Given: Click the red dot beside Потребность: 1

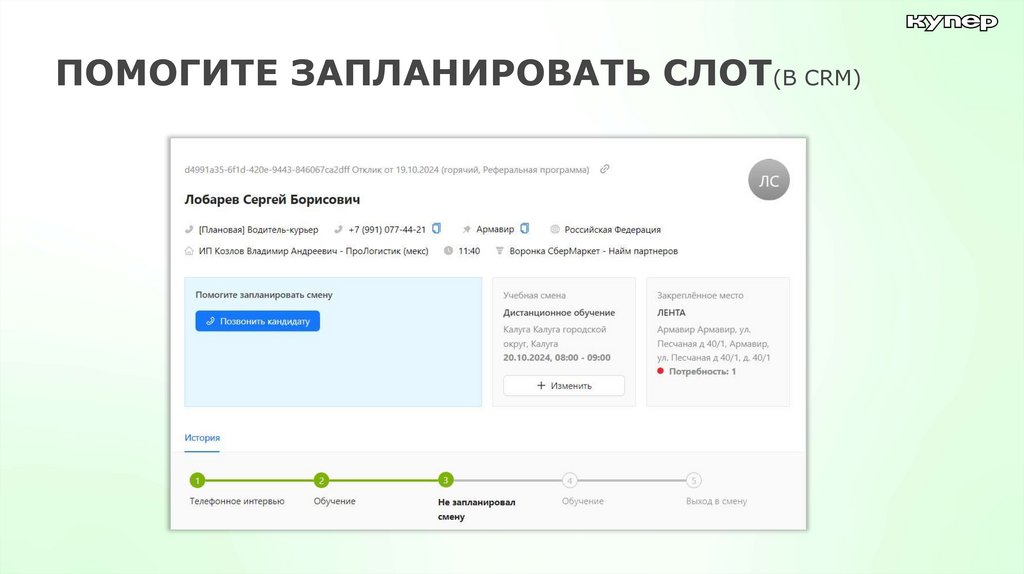Looking at the screenshot, I should (660, 371).
